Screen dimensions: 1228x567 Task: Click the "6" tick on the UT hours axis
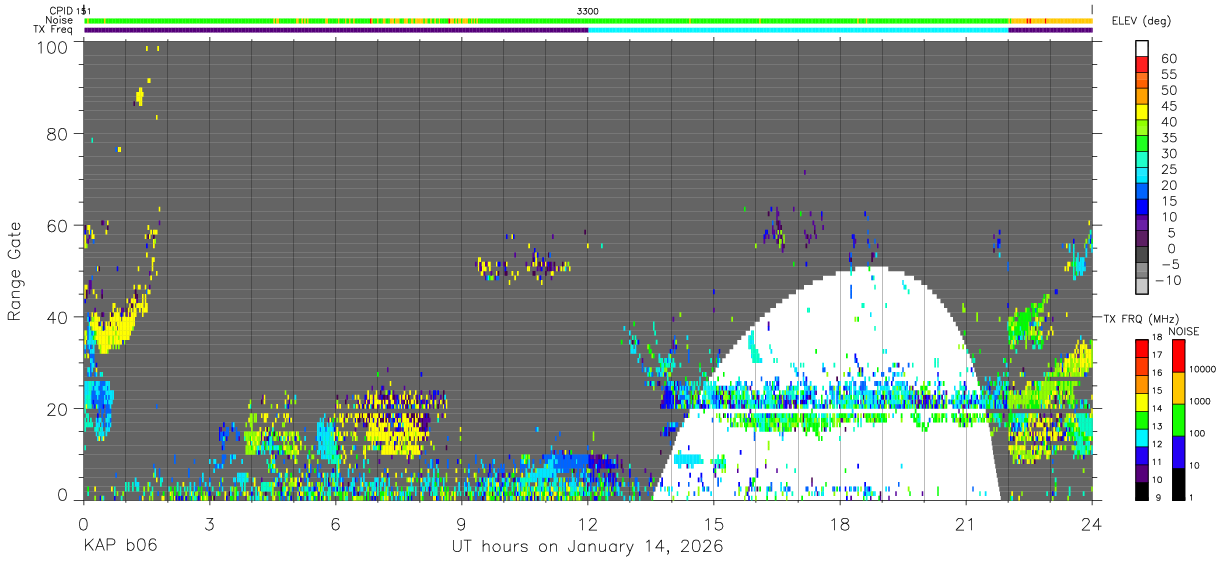pos(335,523)
